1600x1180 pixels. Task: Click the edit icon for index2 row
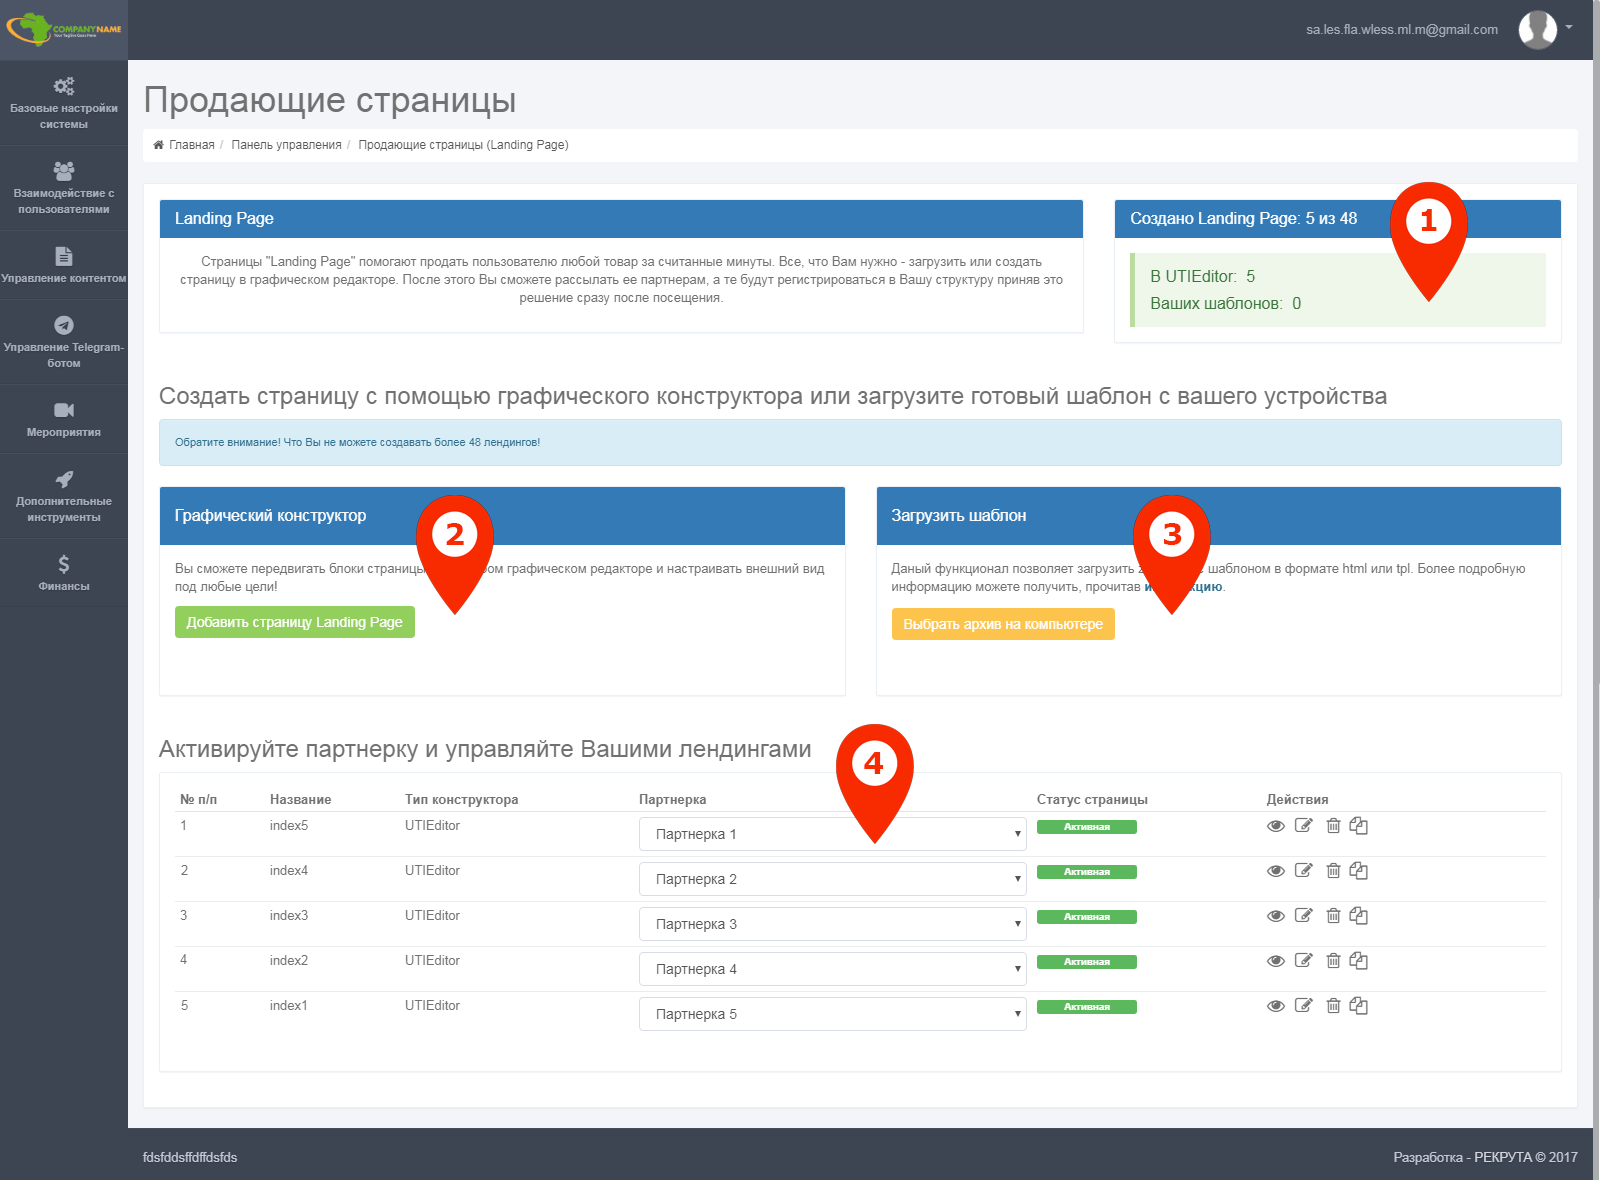(x=1303, y=961)
